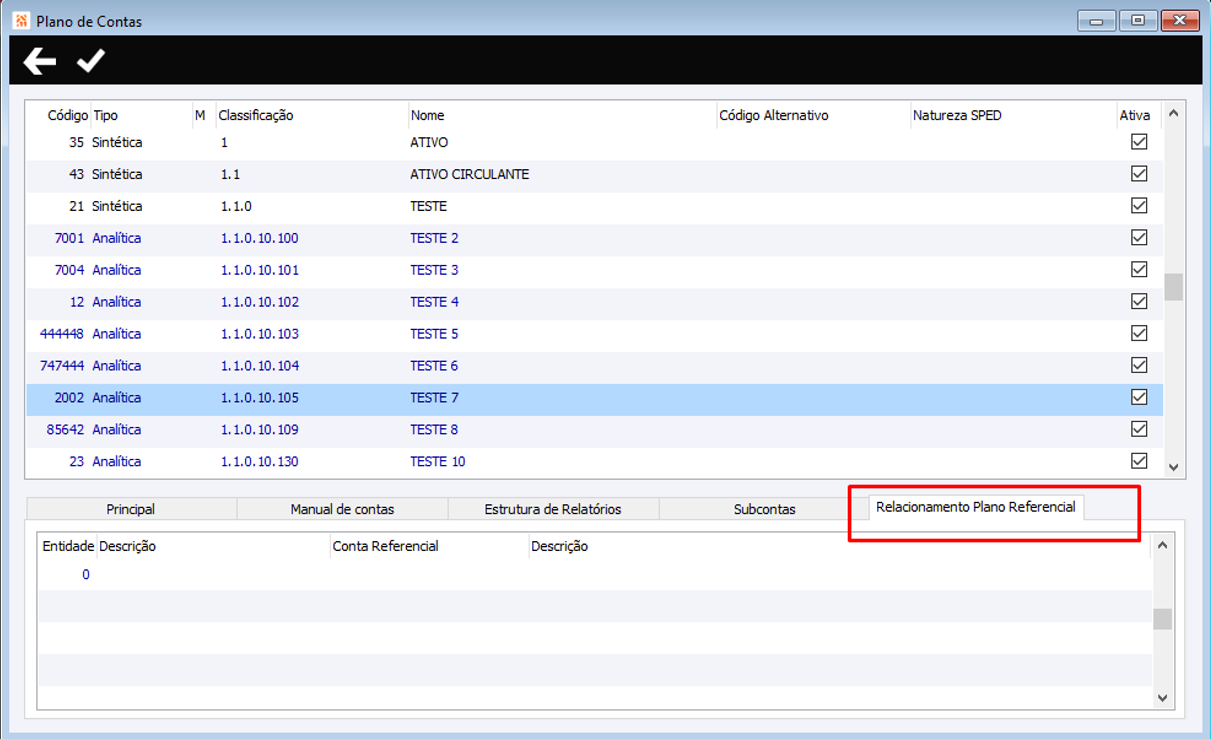Screen dimensions: 1211x739
Task: Close the Plano de Contas window
Action: click(x=1179, y=20)
